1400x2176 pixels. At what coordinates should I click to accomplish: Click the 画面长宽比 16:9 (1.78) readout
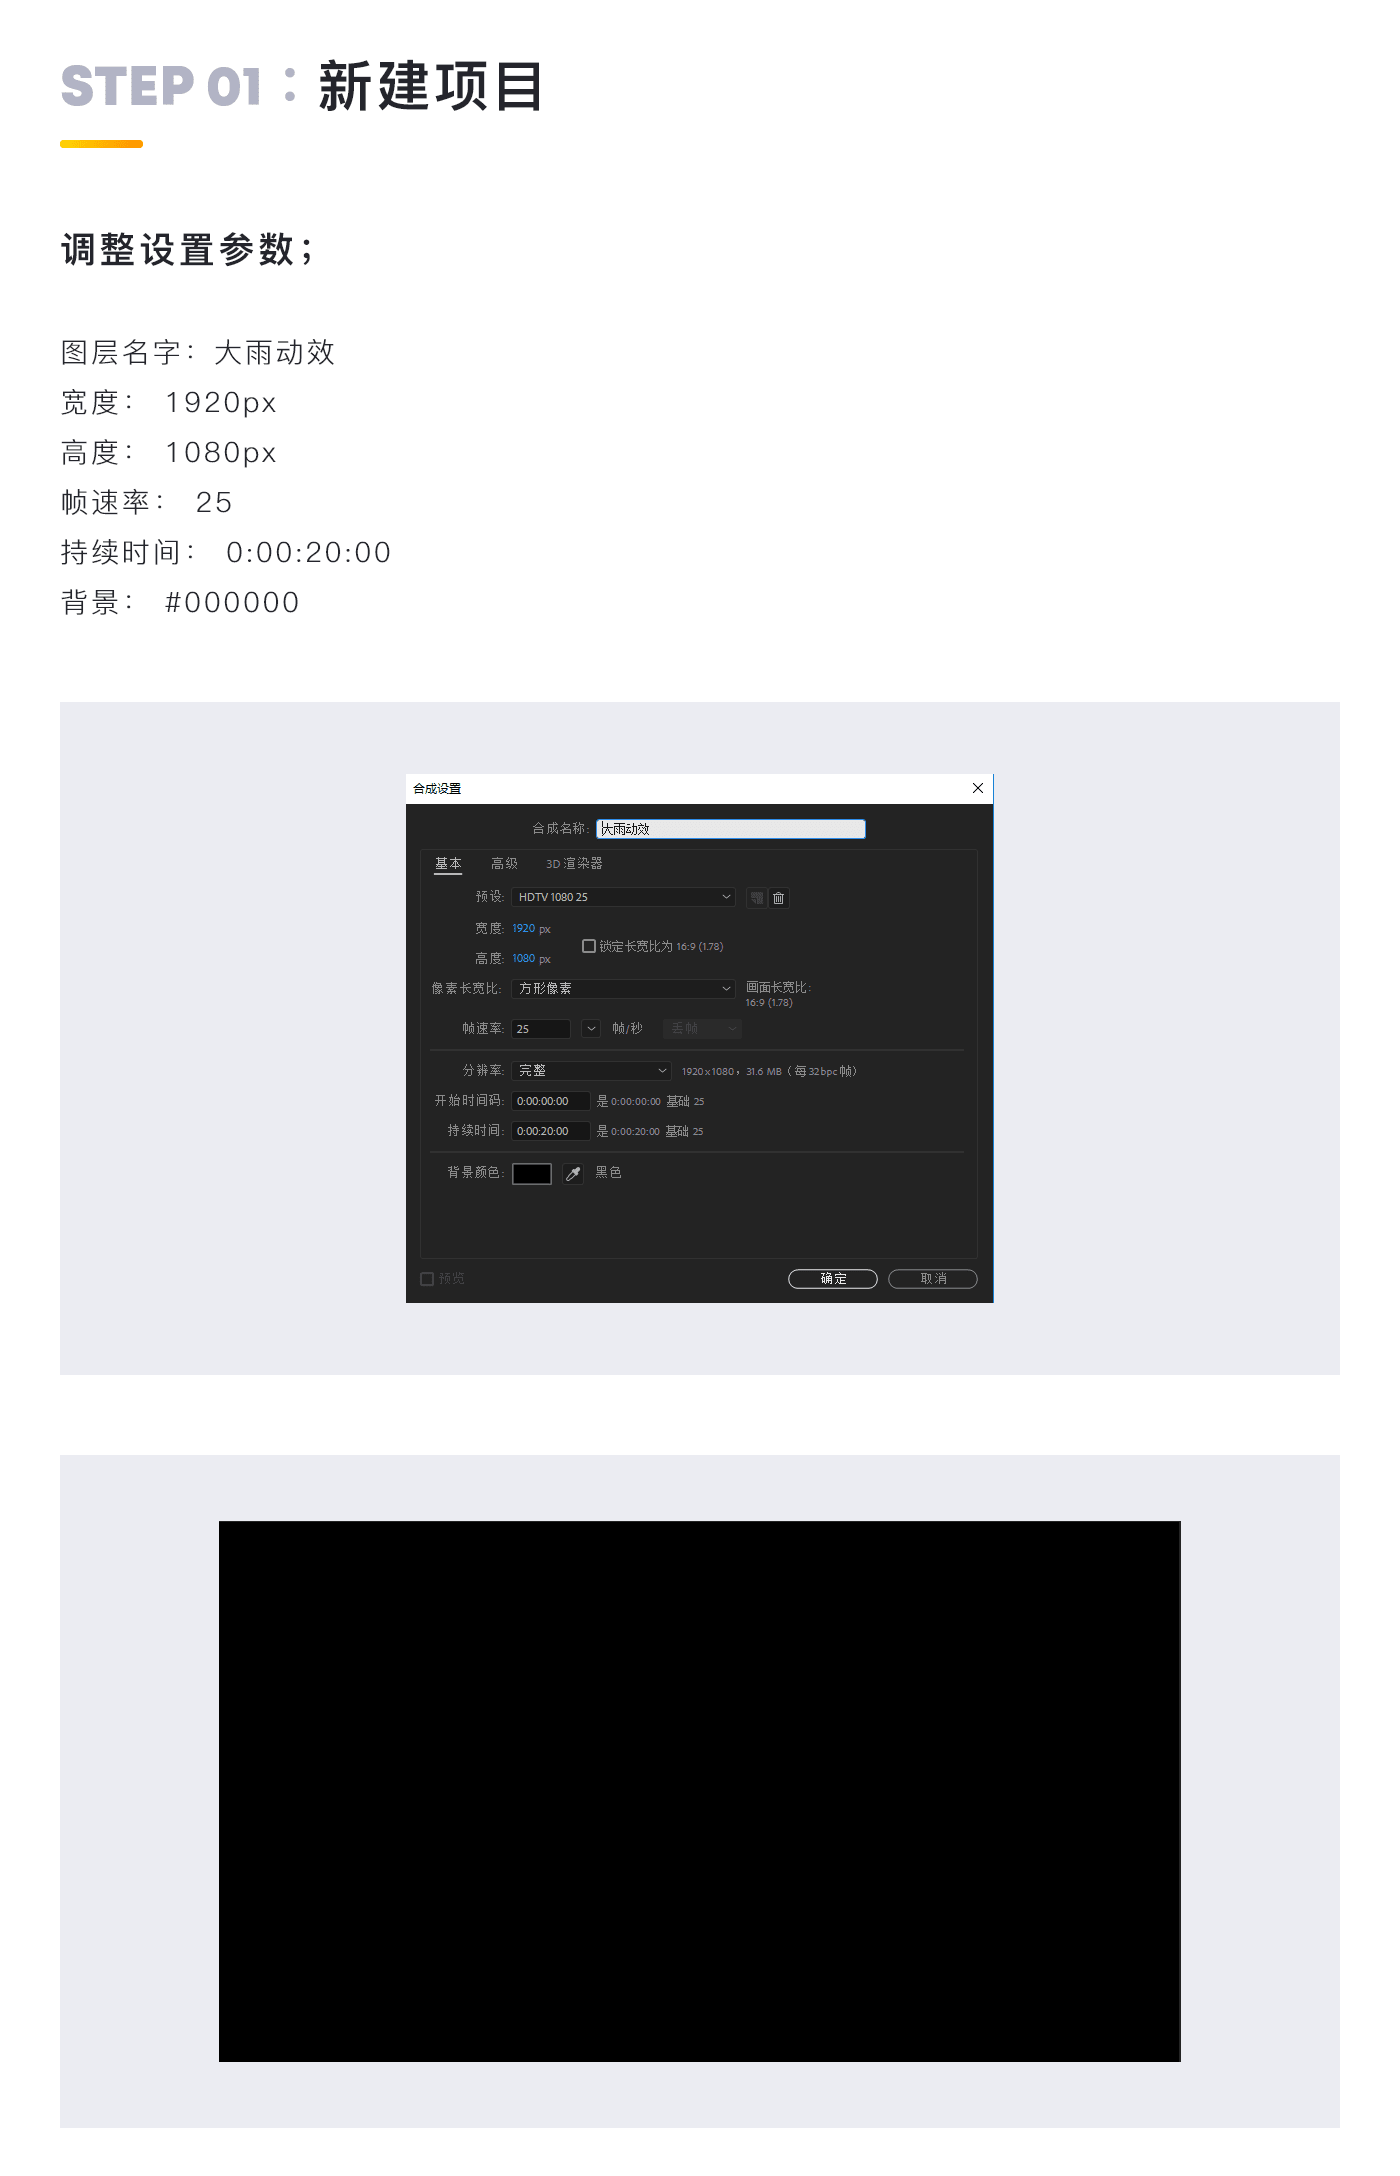[778, 994]
